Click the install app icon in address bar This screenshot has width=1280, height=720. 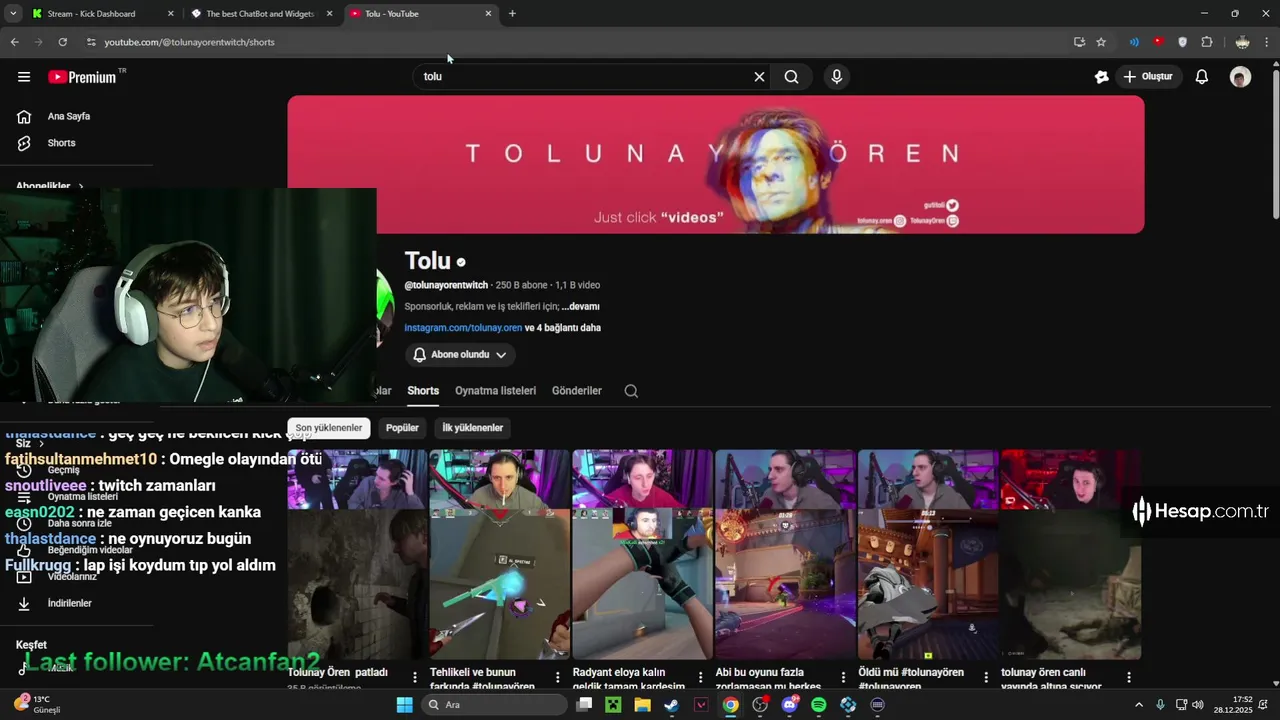coord(1079,42)
